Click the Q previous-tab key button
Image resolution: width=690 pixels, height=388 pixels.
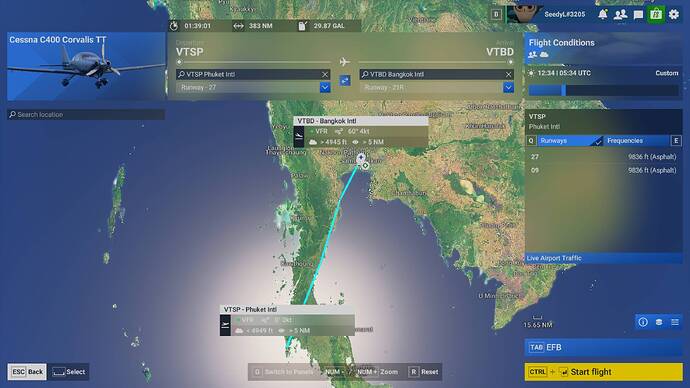pyautogui.click(x=531, y=141)
